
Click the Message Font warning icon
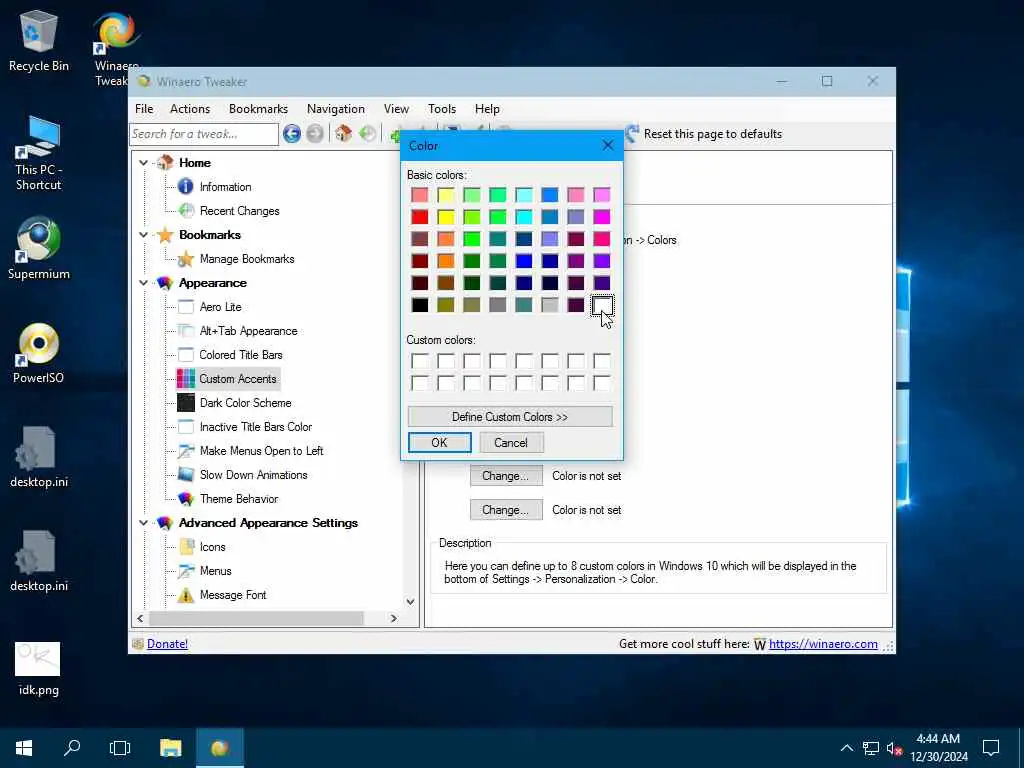pyautogui.click(x=186, y=595)
